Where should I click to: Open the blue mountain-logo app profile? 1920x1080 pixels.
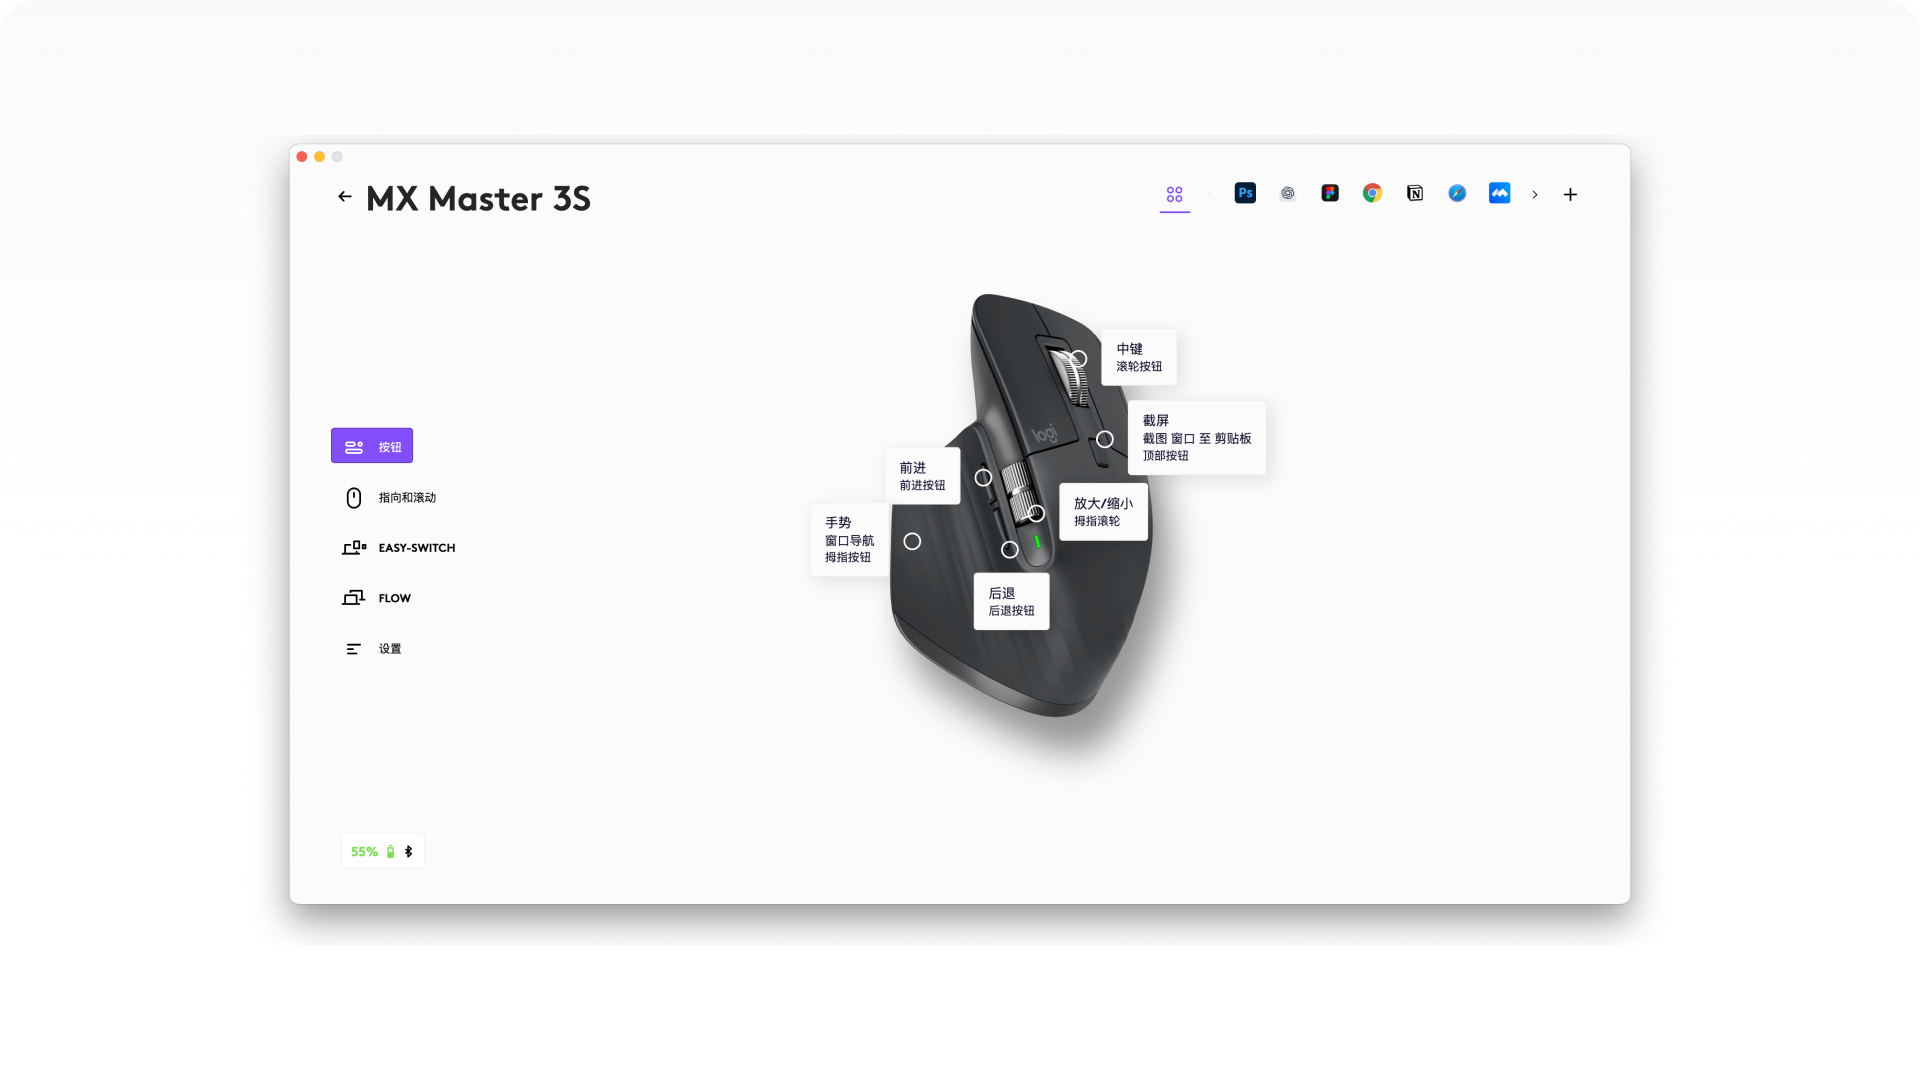[1499, 194]
